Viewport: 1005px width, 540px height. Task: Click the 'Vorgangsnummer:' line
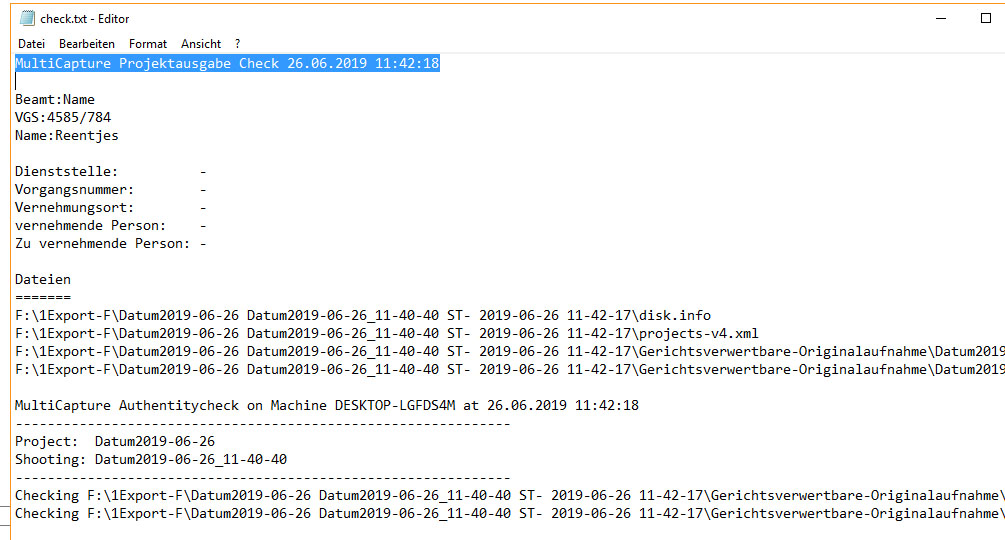(110, 190)
